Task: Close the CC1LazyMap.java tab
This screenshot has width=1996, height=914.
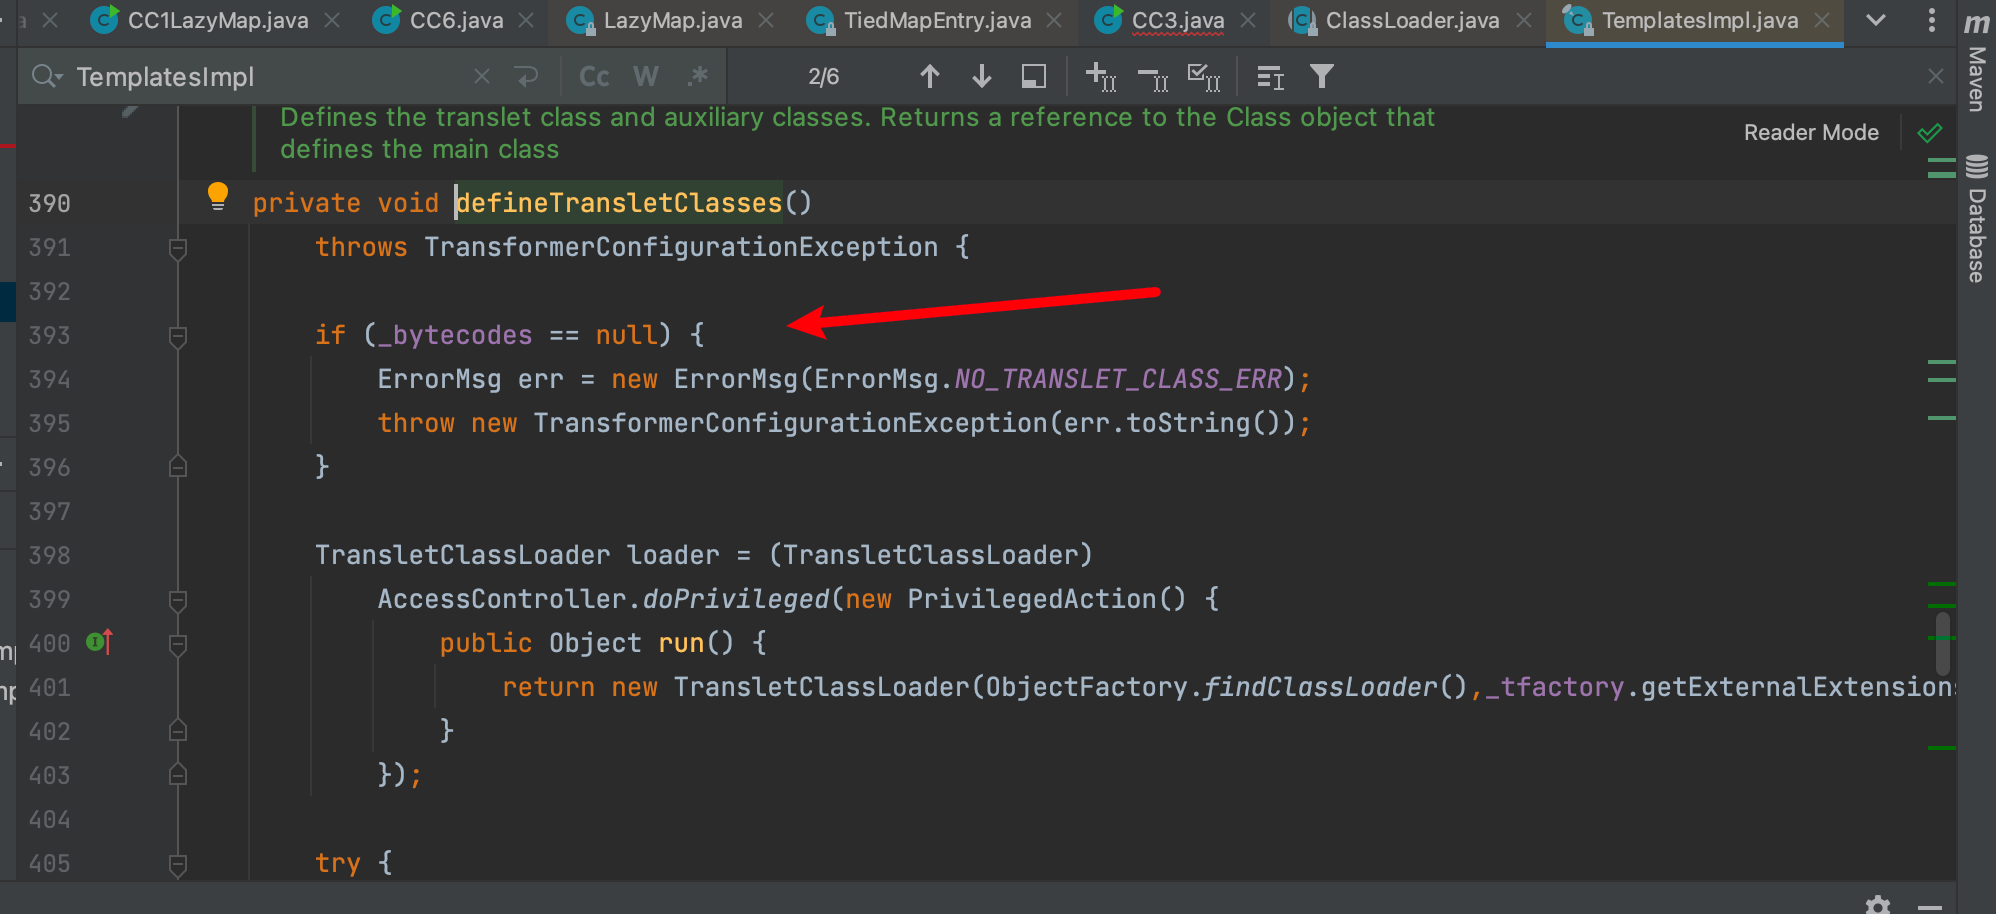Action: click(x=332, y=20)
